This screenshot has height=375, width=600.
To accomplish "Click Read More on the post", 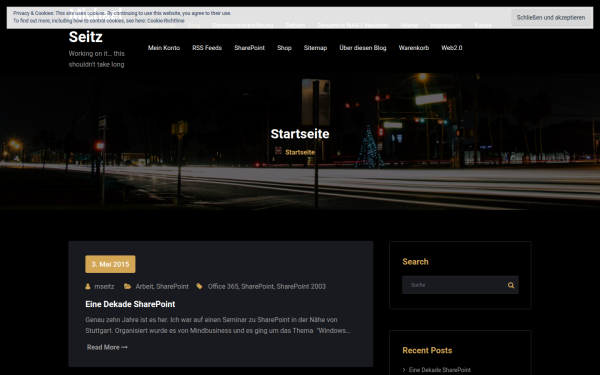I will 107,347.
